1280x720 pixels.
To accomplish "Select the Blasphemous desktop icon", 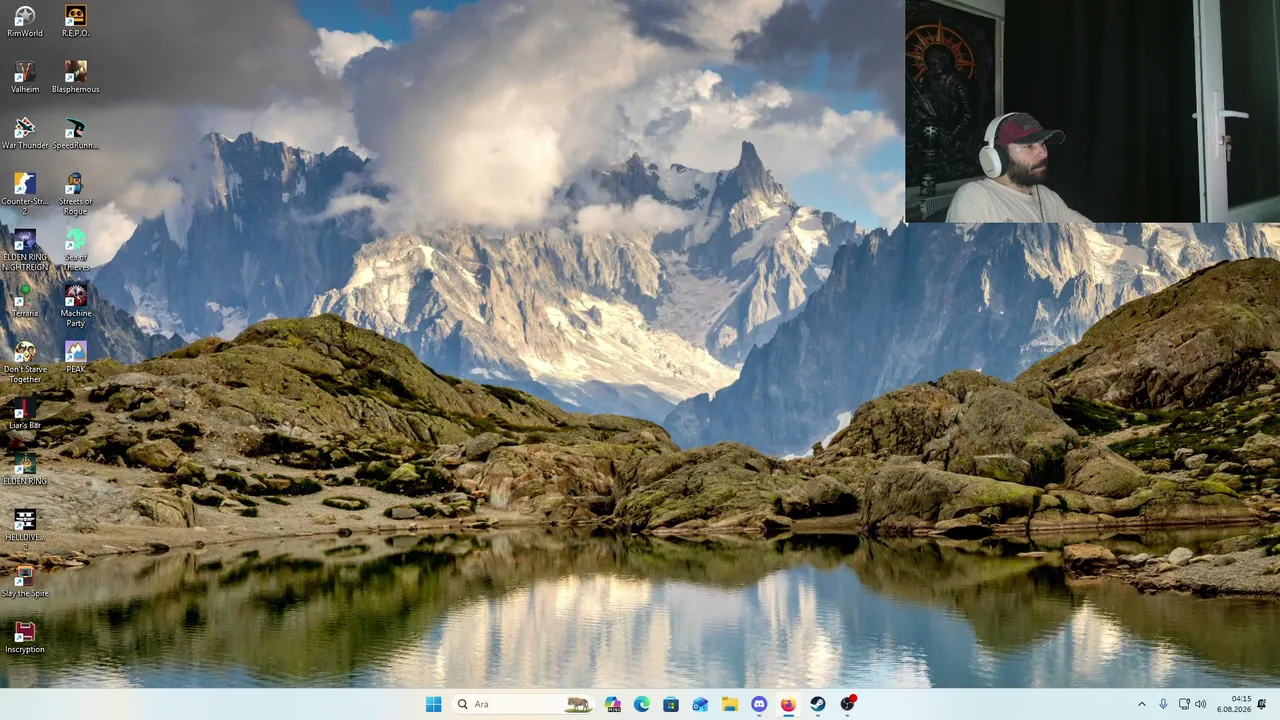I will [x=76, y=77].
